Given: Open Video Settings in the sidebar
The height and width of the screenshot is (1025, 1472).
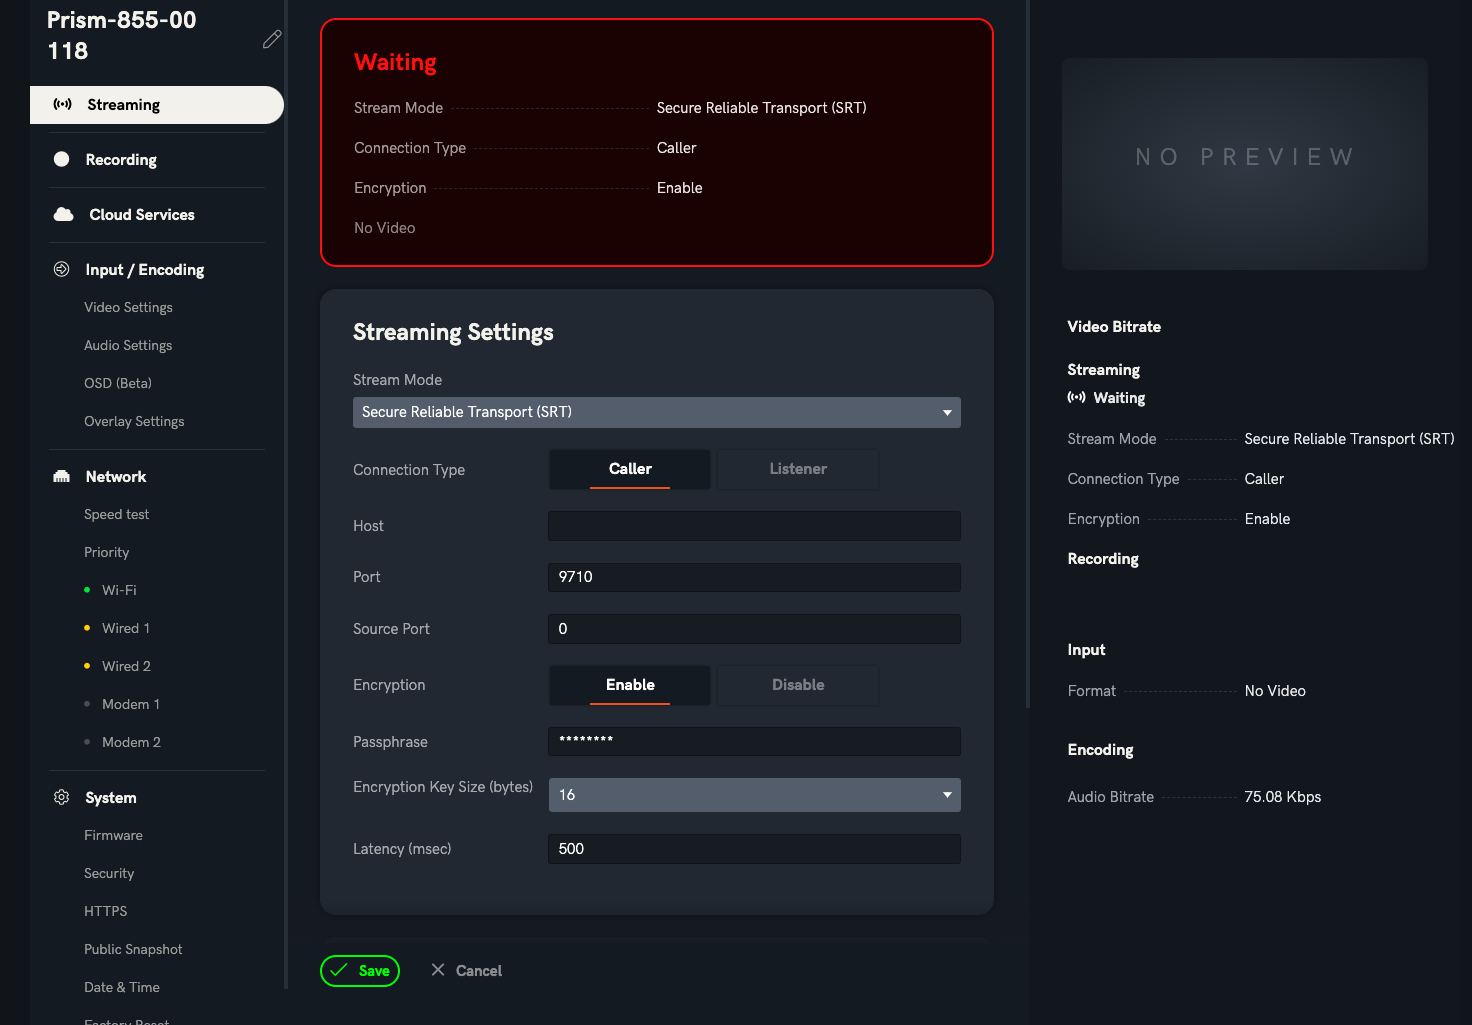Looking at the screenshot, I should 128,308.
